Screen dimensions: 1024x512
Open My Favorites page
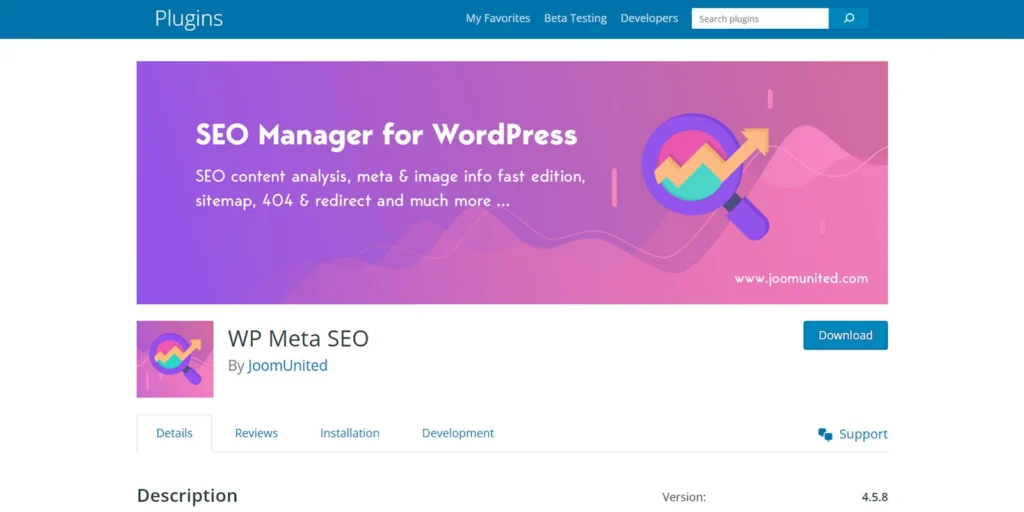pyautogui.click(x=498, y=18)
